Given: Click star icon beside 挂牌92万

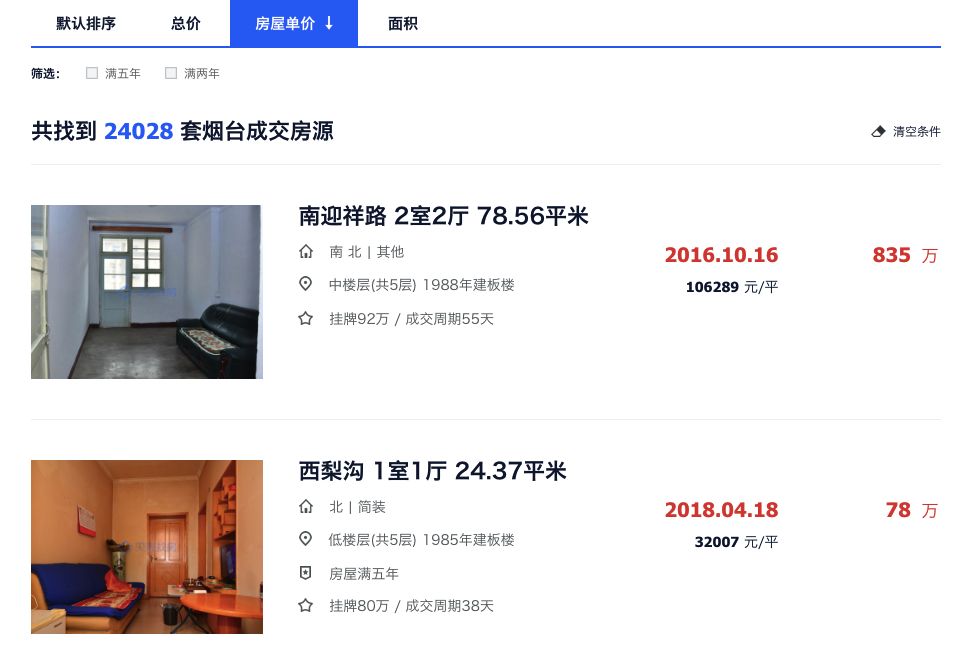Looking at the screenshot, I should (306, 319).
